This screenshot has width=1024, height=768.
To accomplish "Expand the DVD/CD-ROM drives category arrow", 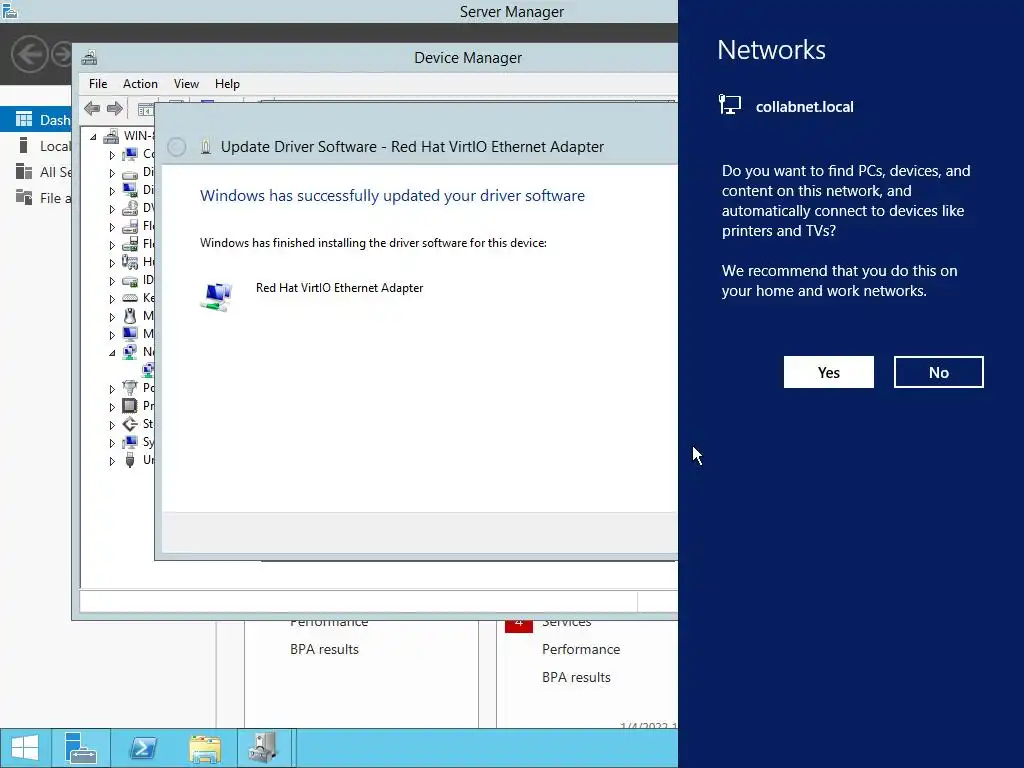I will [x=112, y=209].
